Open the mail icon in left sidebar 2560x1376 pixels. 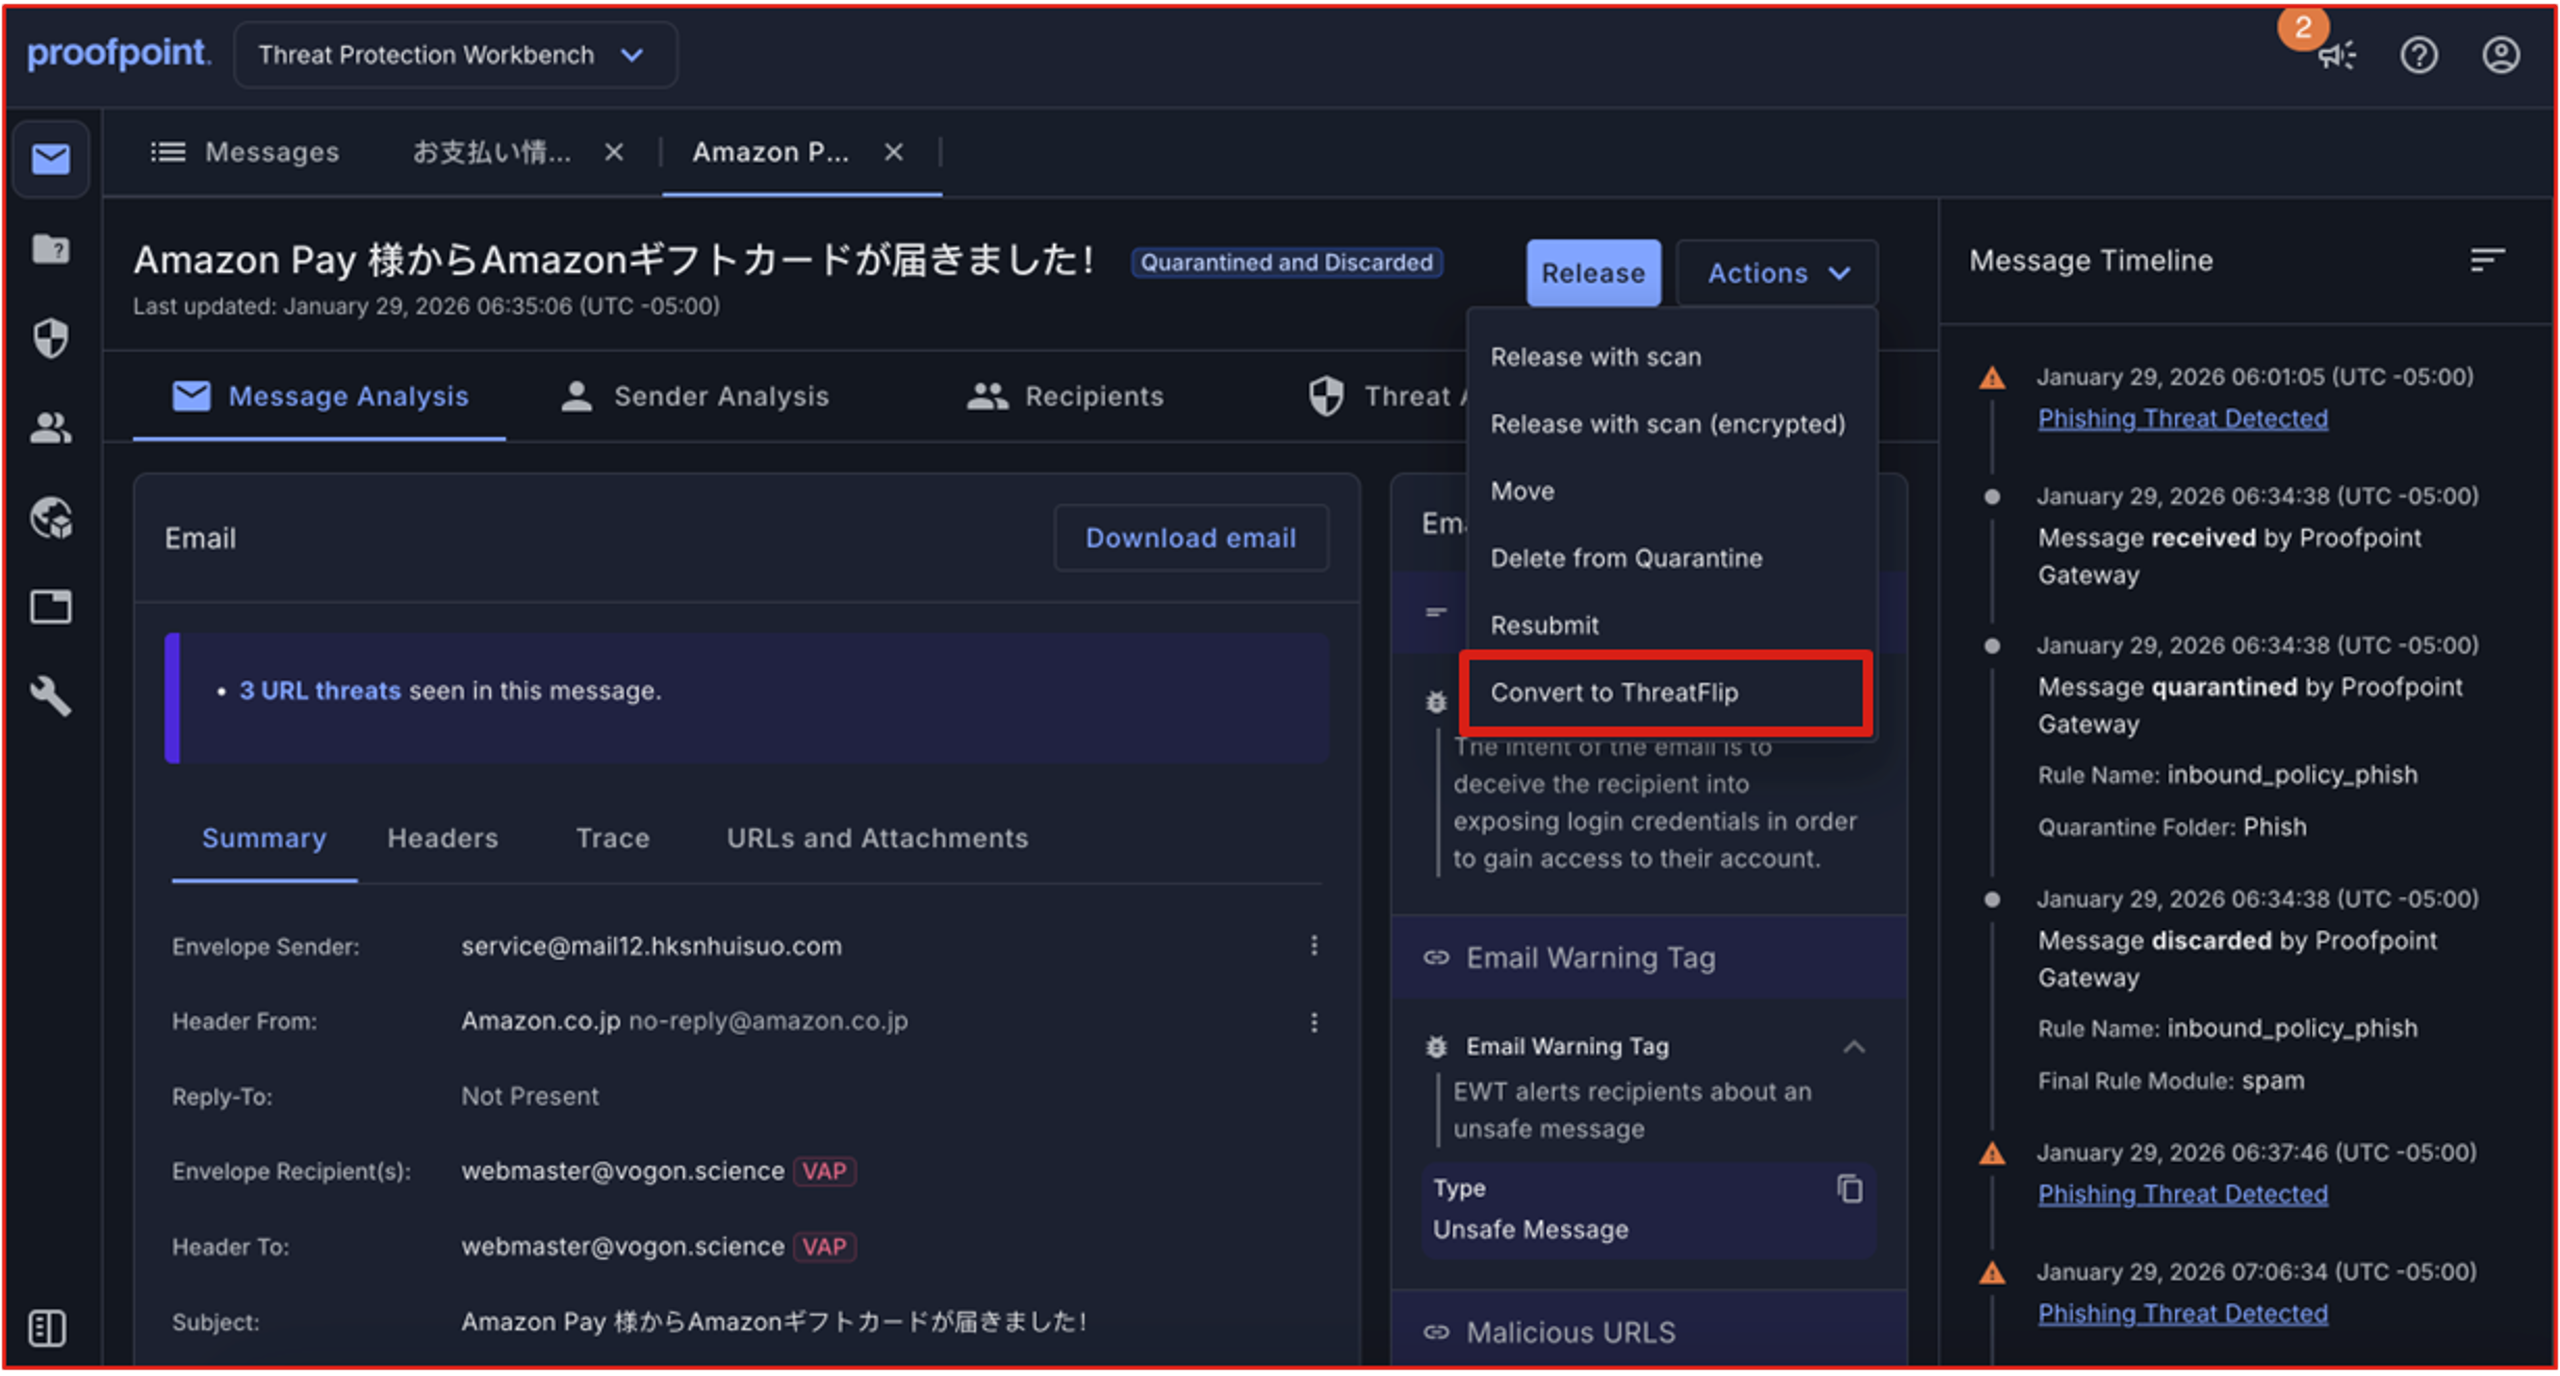coord(50,159)
